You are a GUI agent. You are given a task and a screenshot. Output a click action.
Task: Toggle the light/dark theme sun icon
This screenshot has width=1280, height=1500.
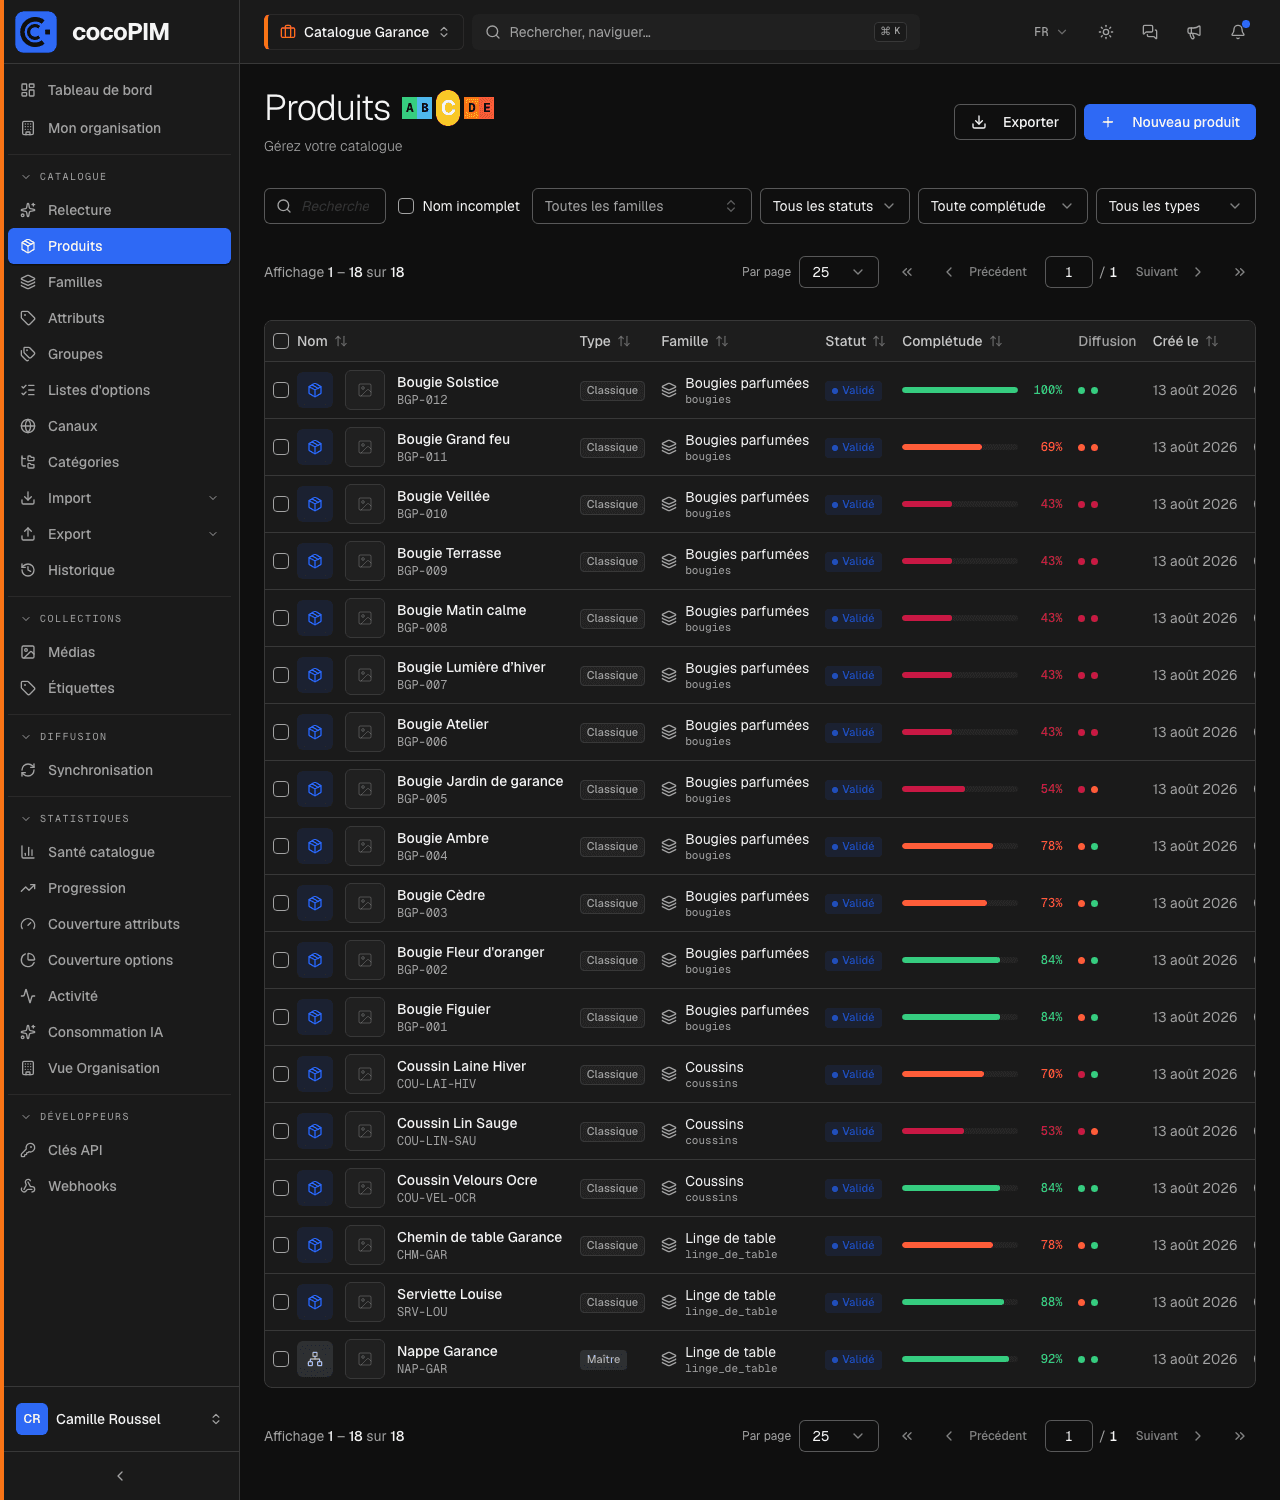(1106, 32)
